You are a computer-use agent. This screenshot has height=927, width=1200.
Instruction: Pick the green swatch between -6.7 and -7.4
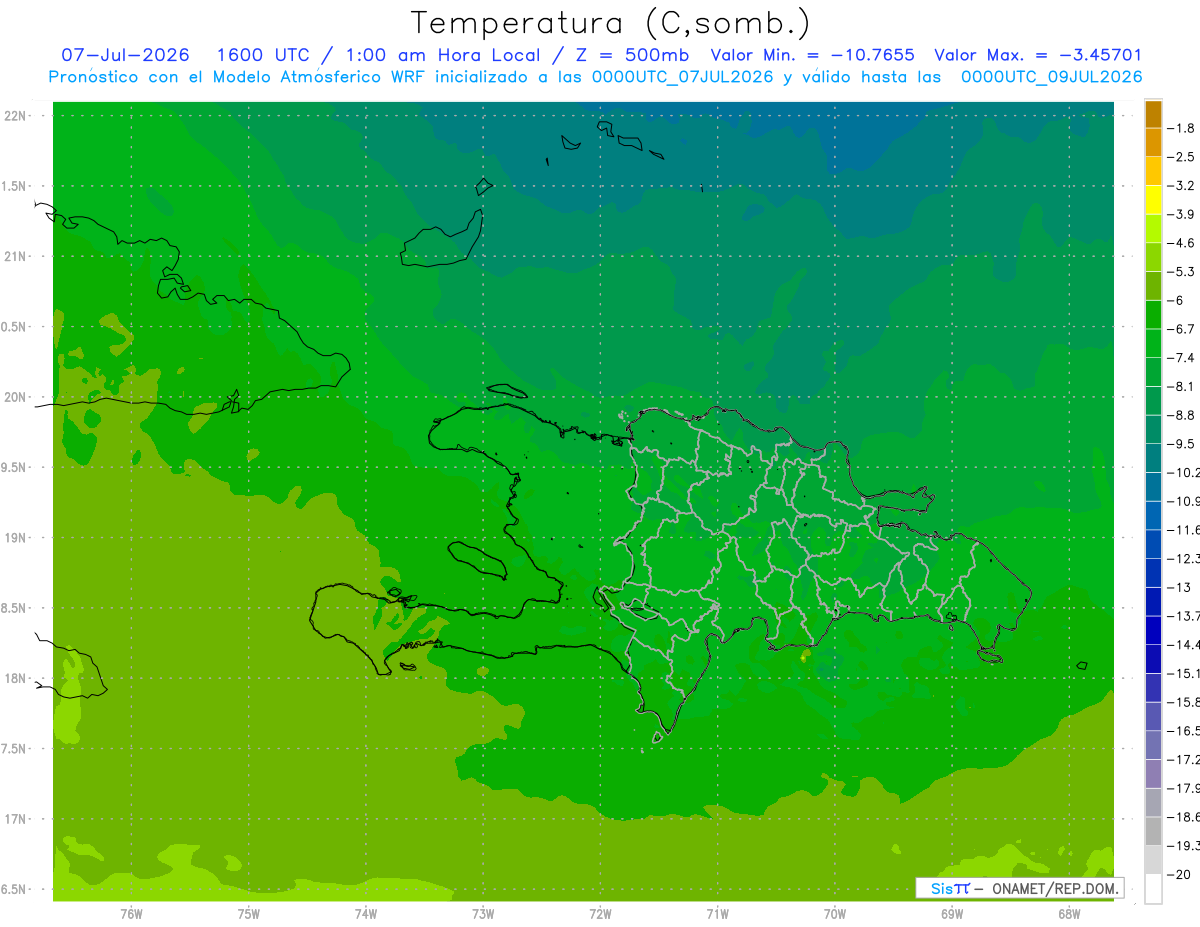[x=1153, y=344]
